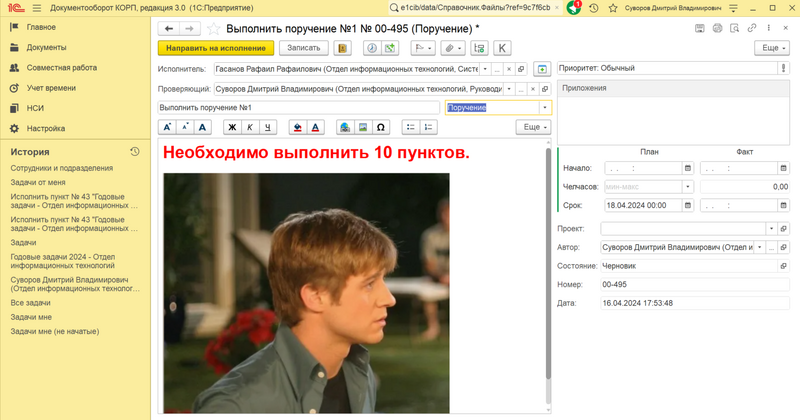Click the task title field Выполнить поручение №1

(x=298, y=108)
